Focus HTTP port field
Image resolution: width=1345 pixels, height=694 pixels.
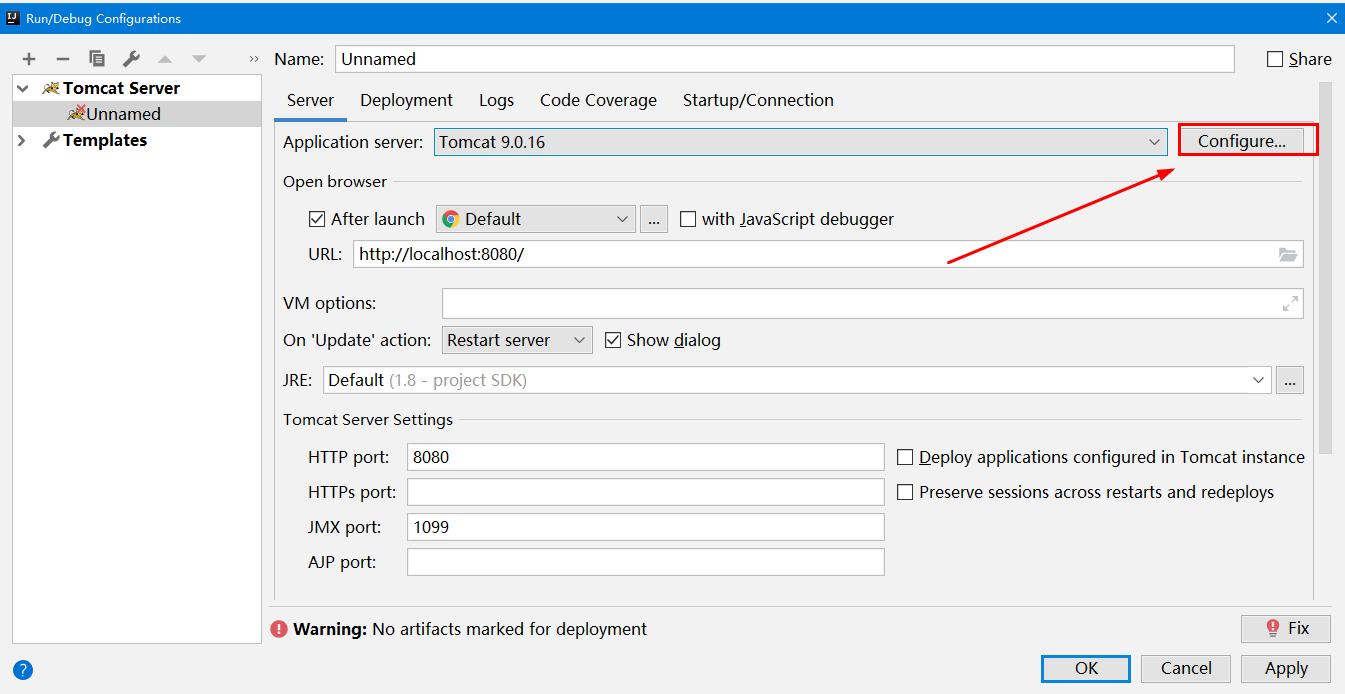point(646,457)
